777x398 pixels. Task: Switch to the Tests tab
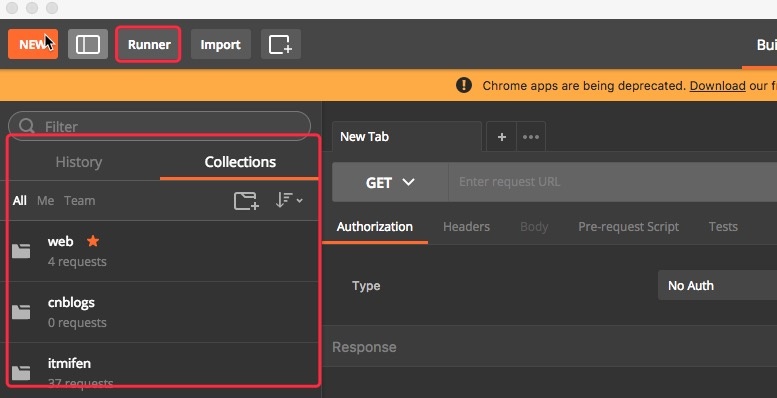723,227
